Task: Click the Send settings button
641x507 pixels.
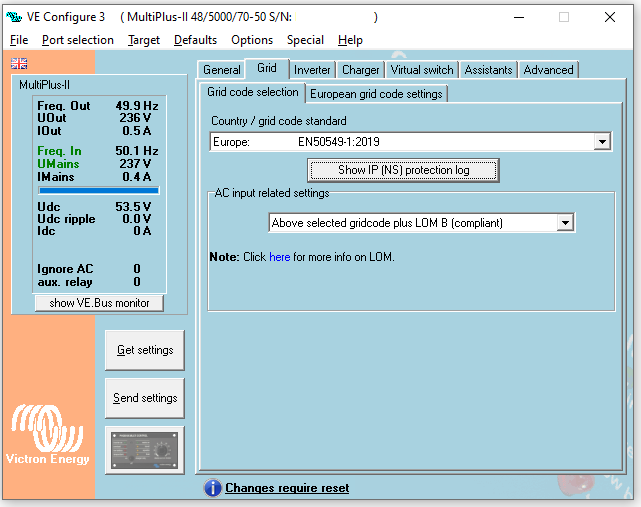Action: pyautogui.click(x=145, y=398)
